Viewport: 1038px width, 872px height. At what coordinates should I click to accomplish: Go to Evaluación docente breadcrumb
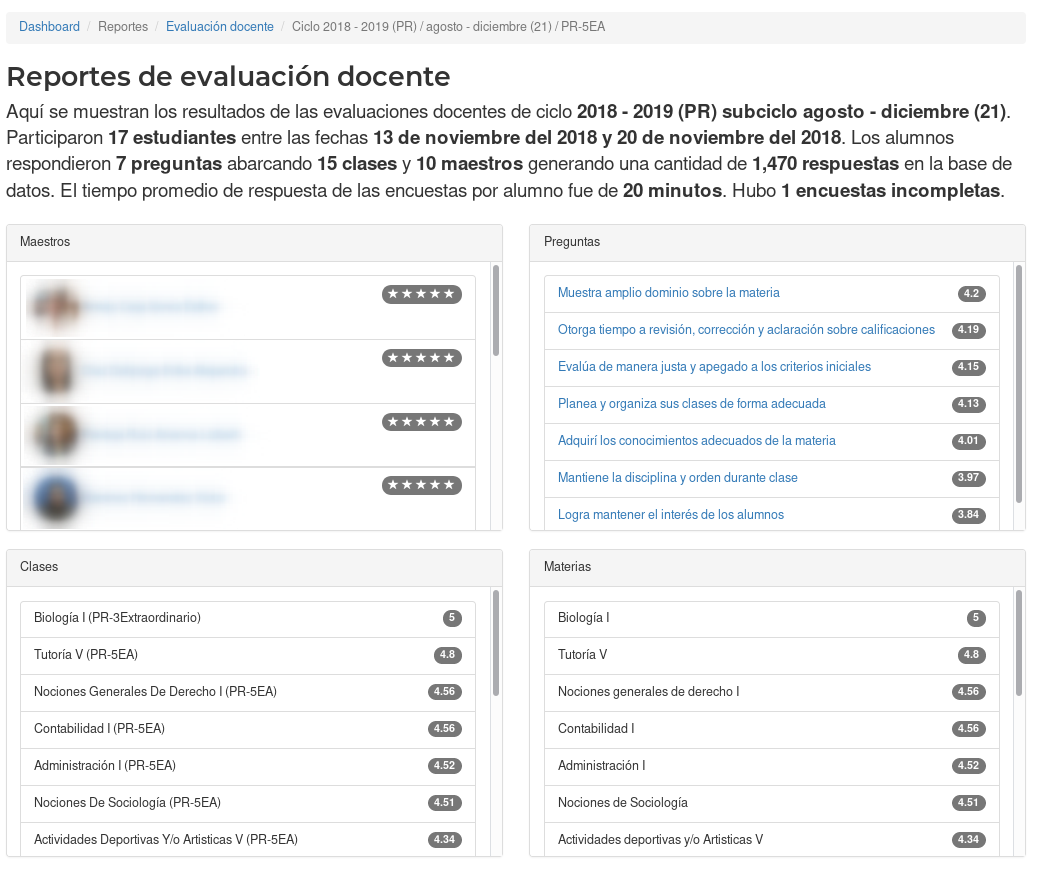tap(219, 27)
